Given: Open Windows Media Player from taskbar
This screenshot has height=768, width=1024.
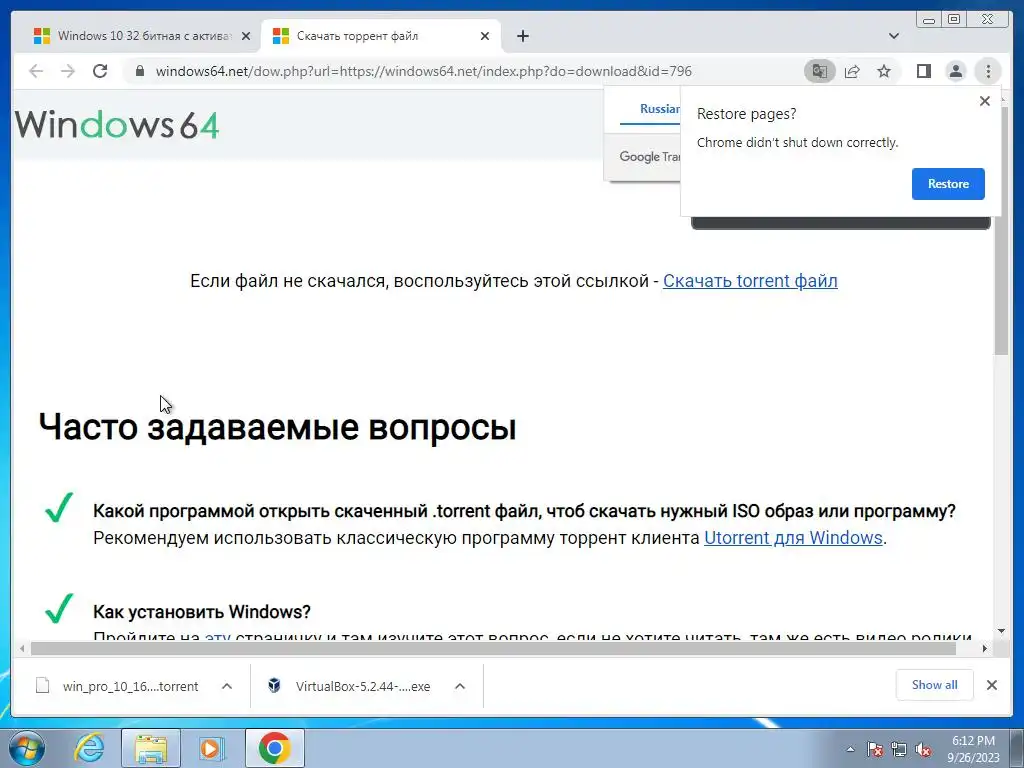Looking at the screenshot, I should (212, 748).
